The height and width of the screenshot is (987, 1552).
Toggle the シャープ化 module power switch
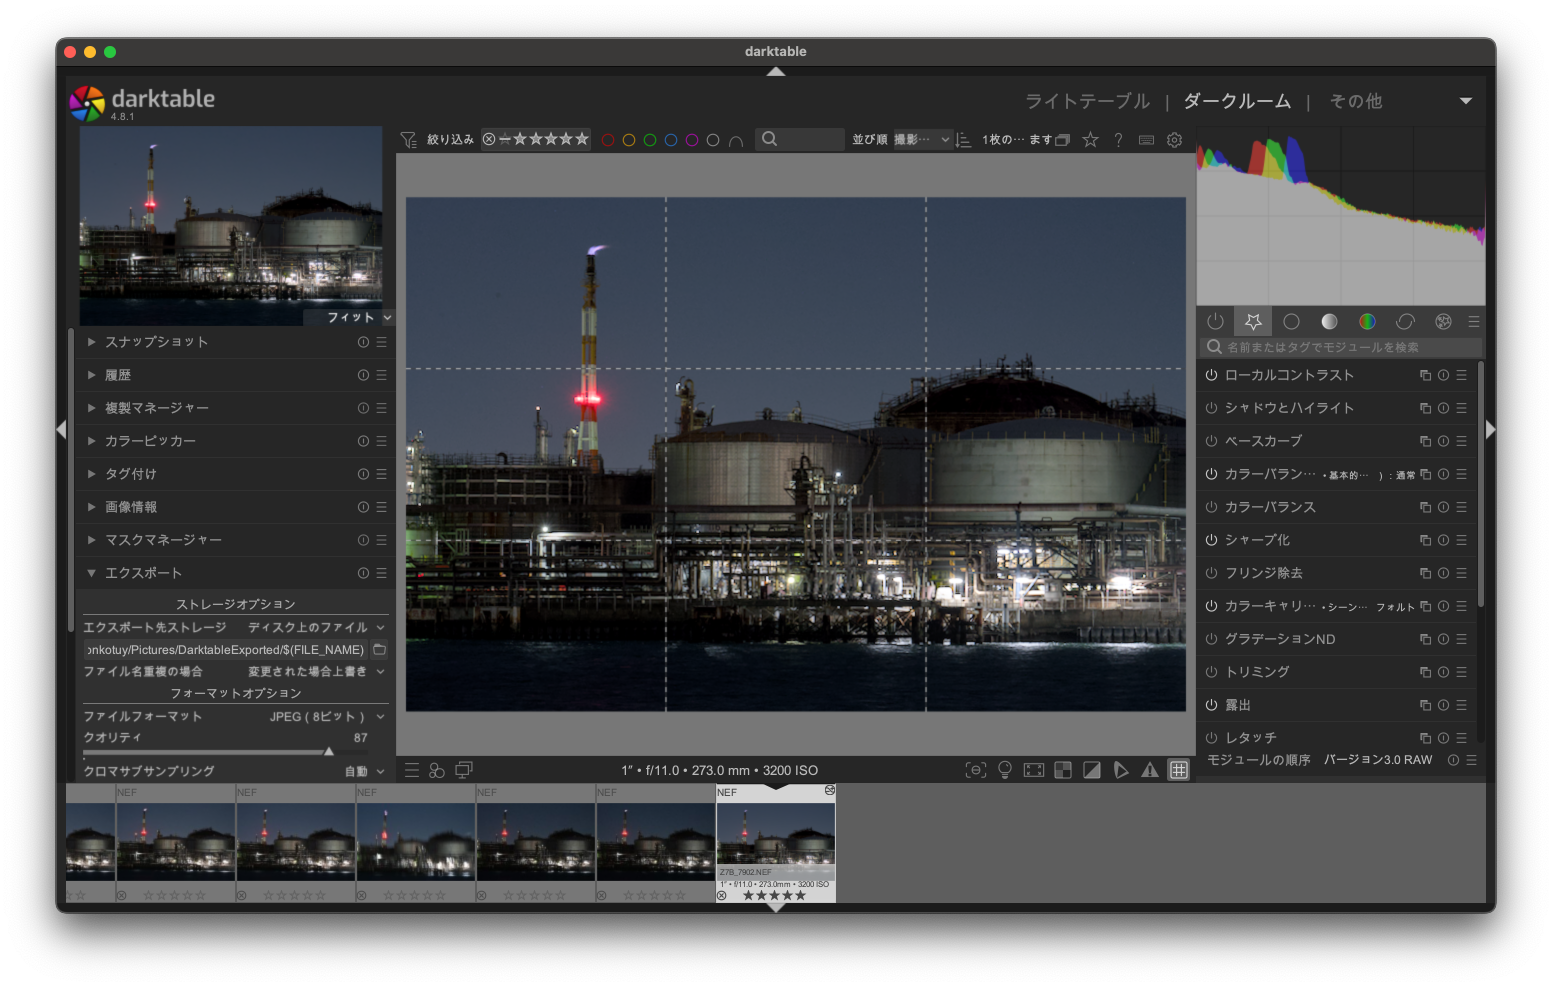(x=1211, y=540)
